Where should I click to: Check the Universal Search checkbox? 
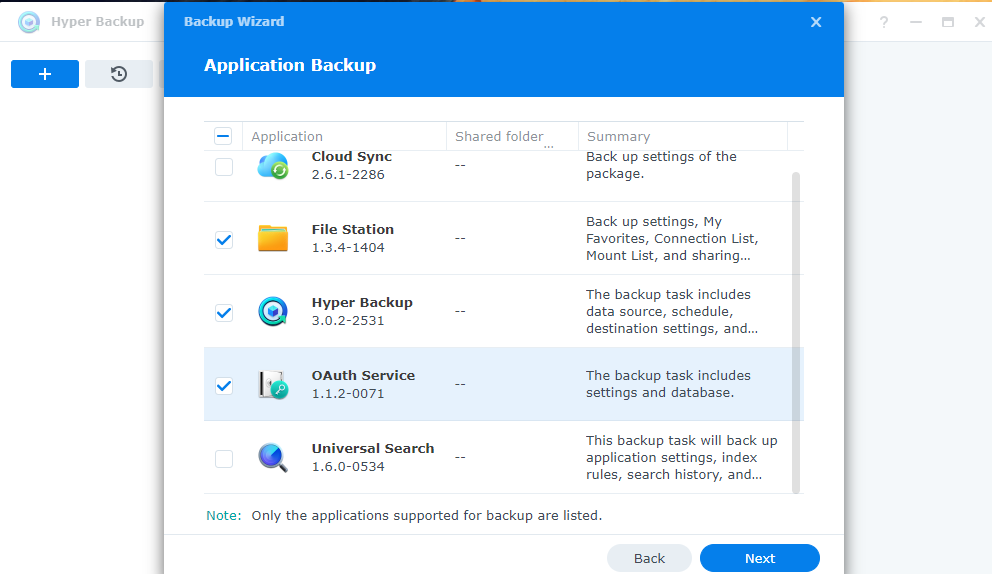pyautogui.click(x=224, y=458)
